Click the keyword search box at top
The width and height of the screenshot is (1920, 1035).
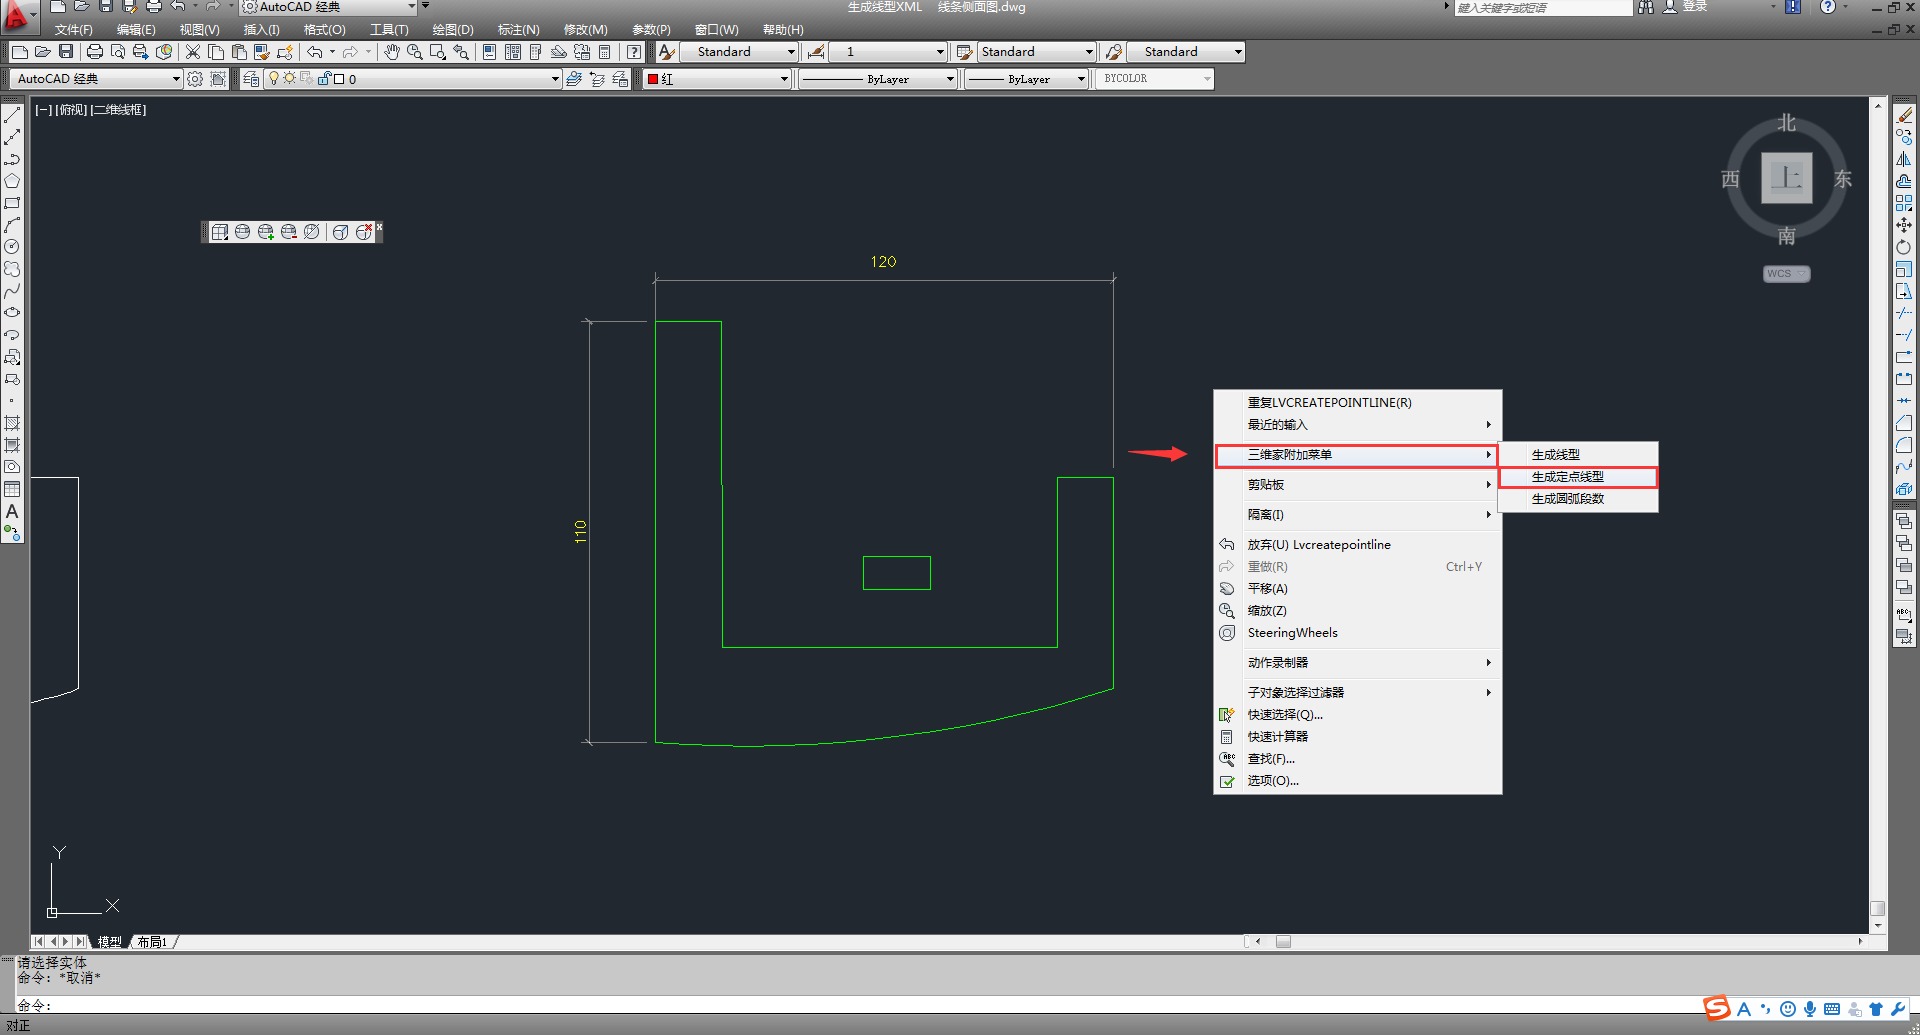1542,8
